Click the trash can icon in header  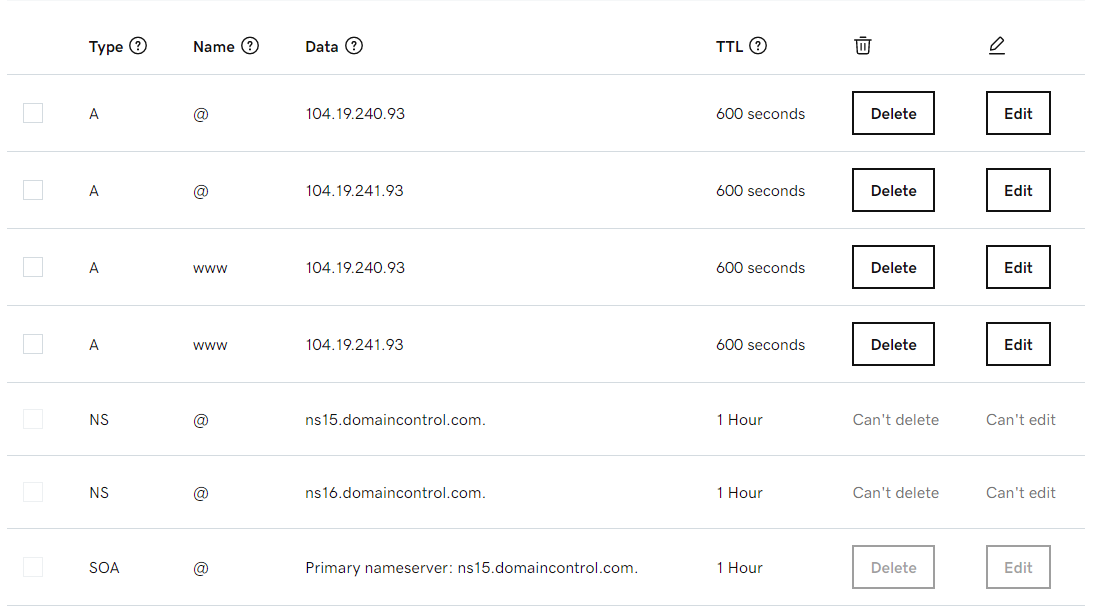(862, 46)
